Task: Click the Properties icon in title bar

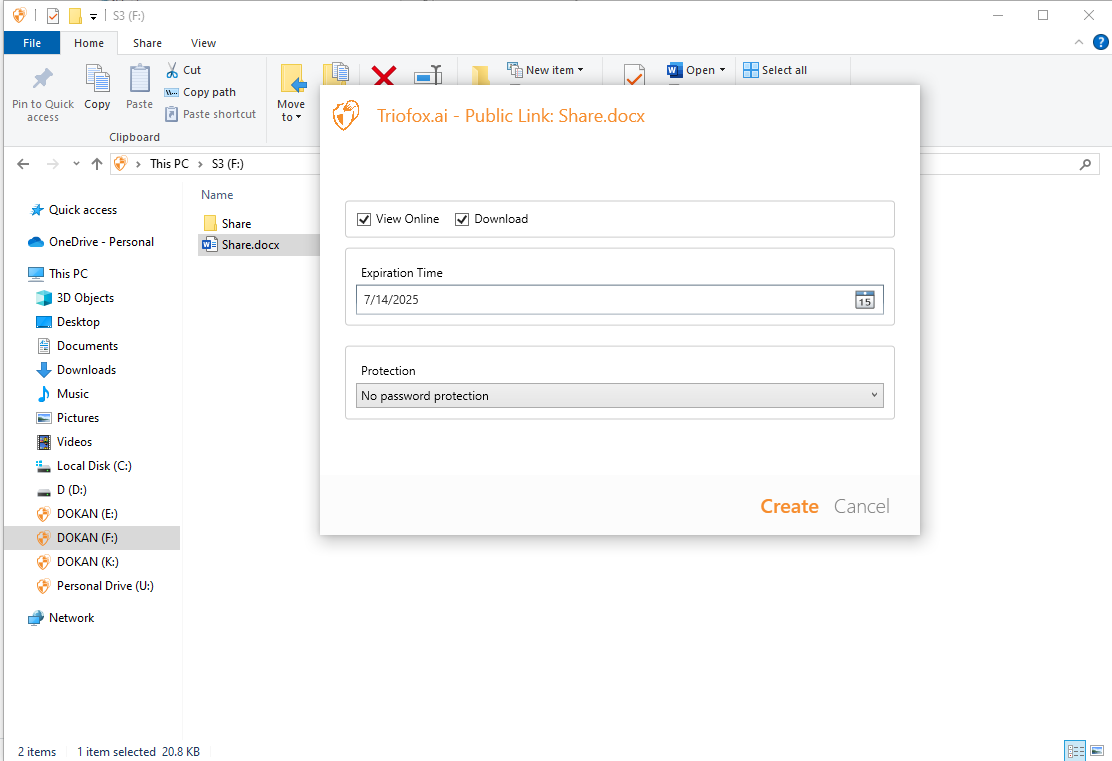Action: pyautogui.click(x=53, y=16)
